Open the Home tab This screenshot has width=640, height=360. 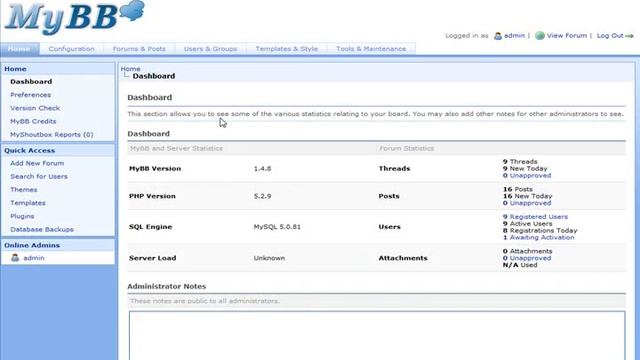coord(20,49)
